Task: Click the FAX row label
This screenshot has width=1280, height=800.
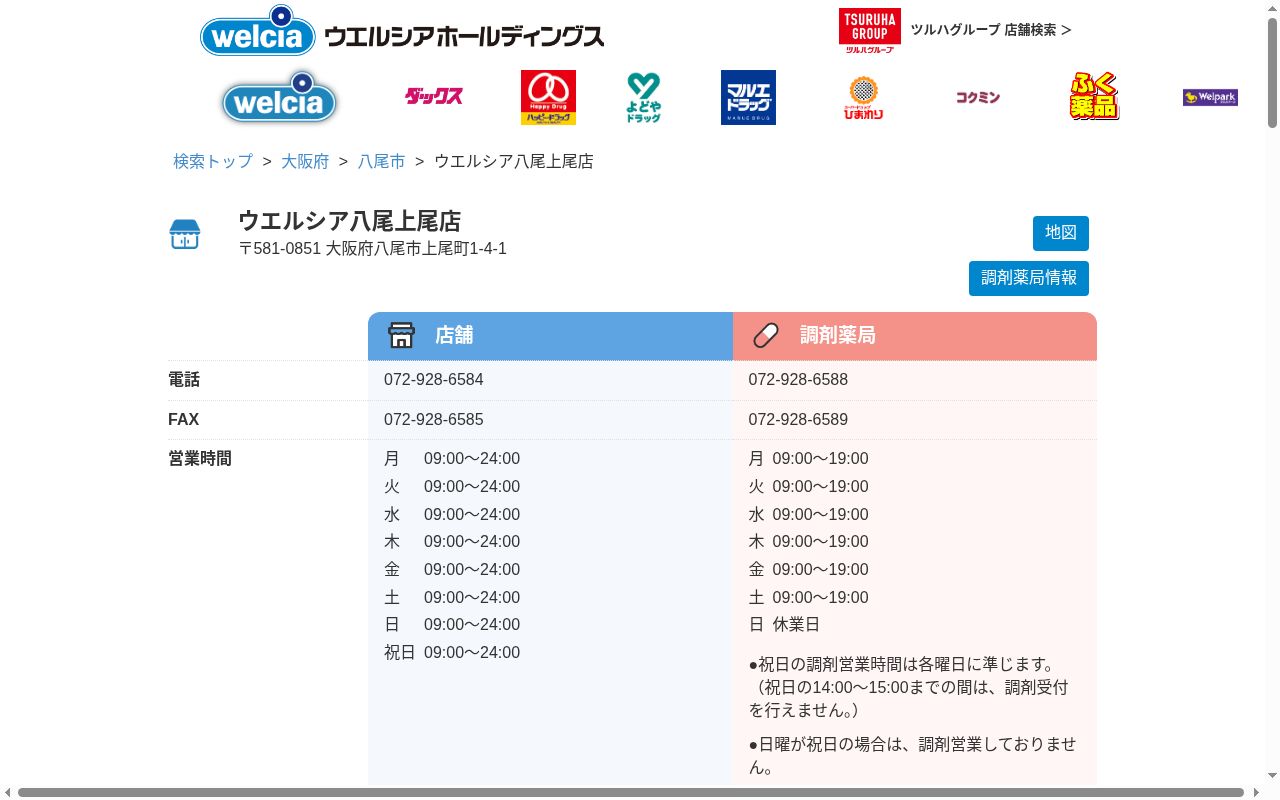Action: (184, 420)
